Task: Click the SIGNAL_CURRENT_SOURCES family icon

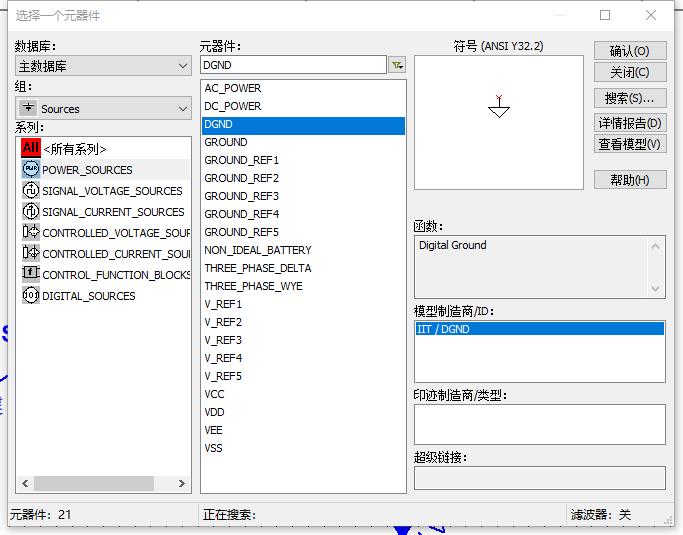Action: [x=30, y=211]
